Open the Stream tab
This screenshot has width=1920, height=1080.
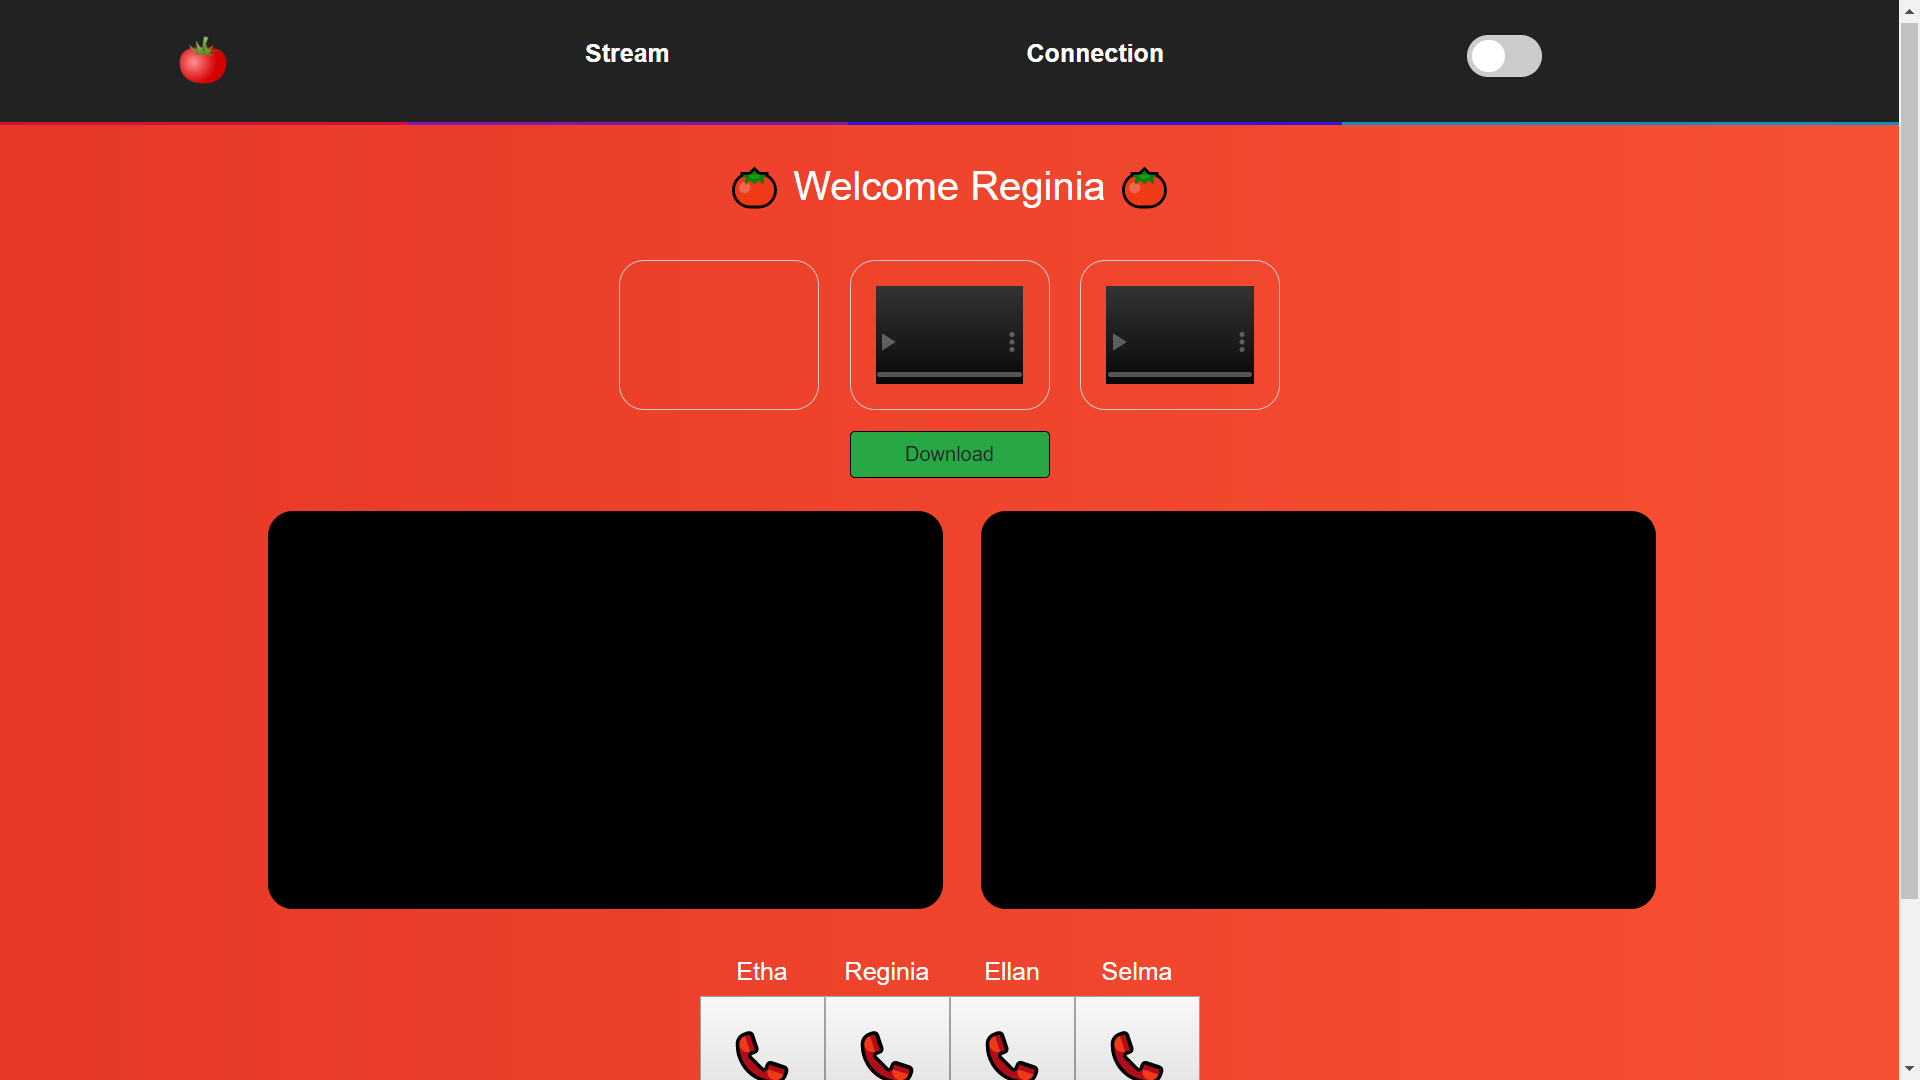pos(627,54)
